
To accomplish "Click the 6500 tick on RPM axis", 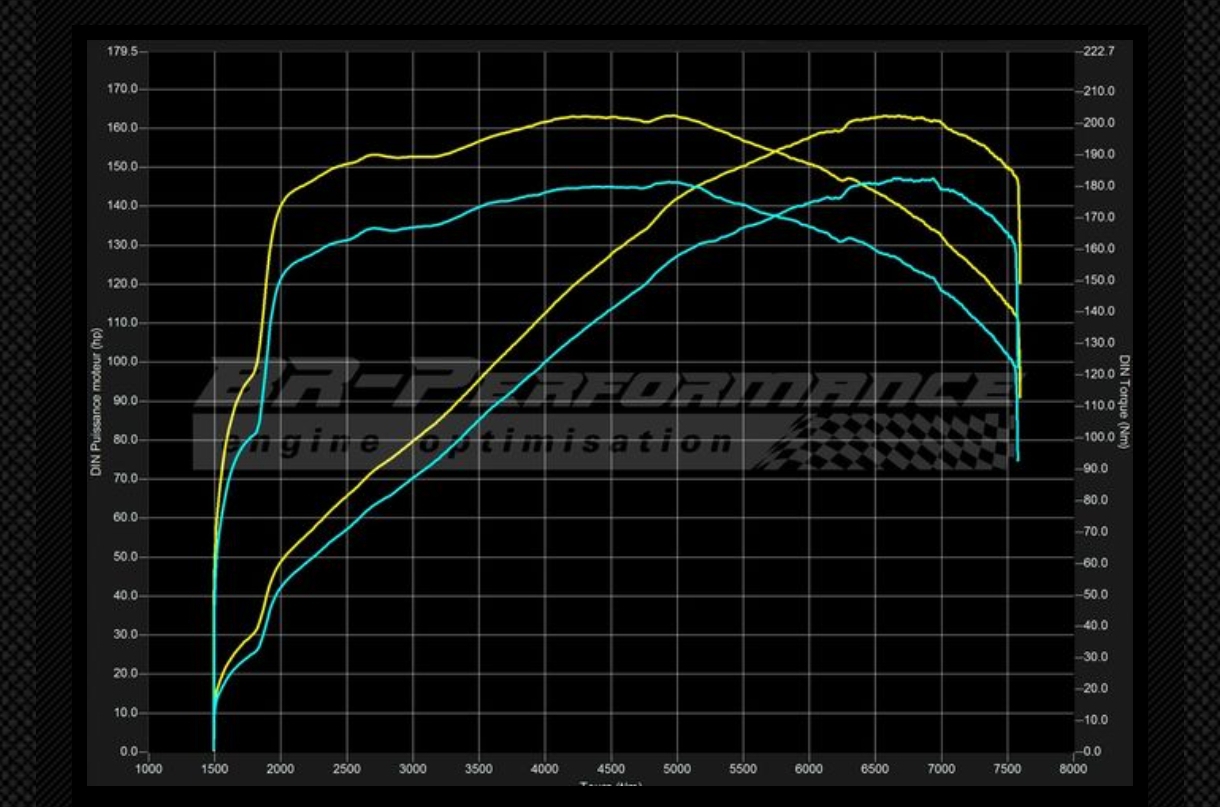I will click(x=875, y=769).
